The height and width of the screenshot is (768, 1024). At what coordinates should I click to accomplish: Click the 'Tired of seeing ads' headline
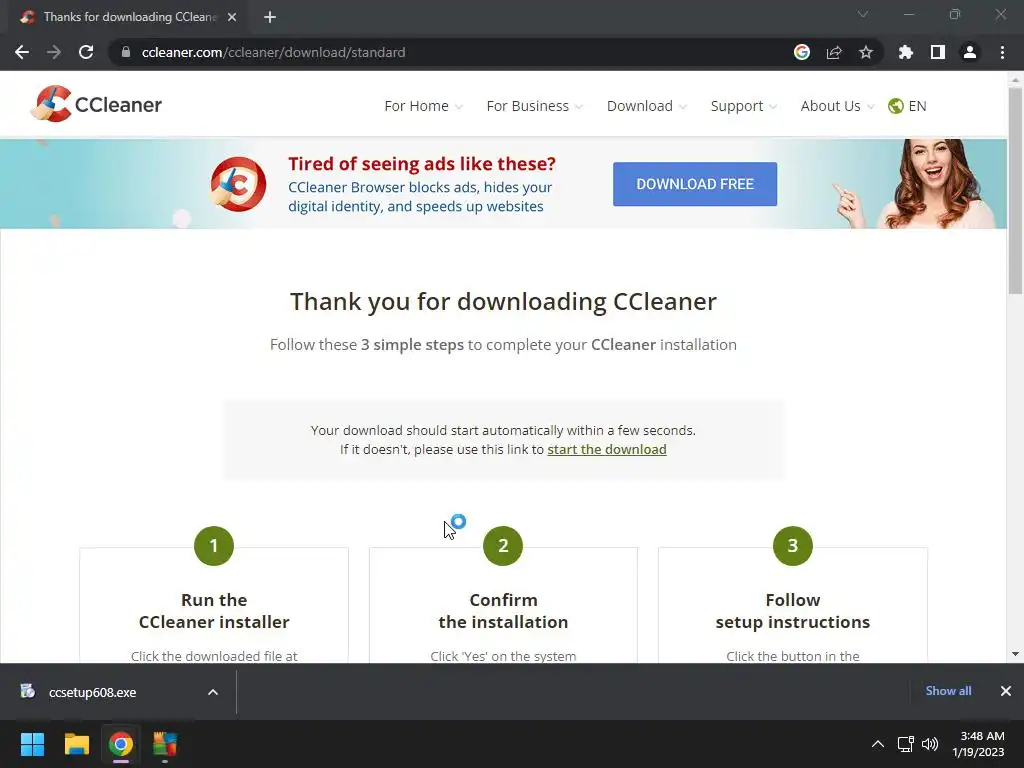click(x=422, y=163)
